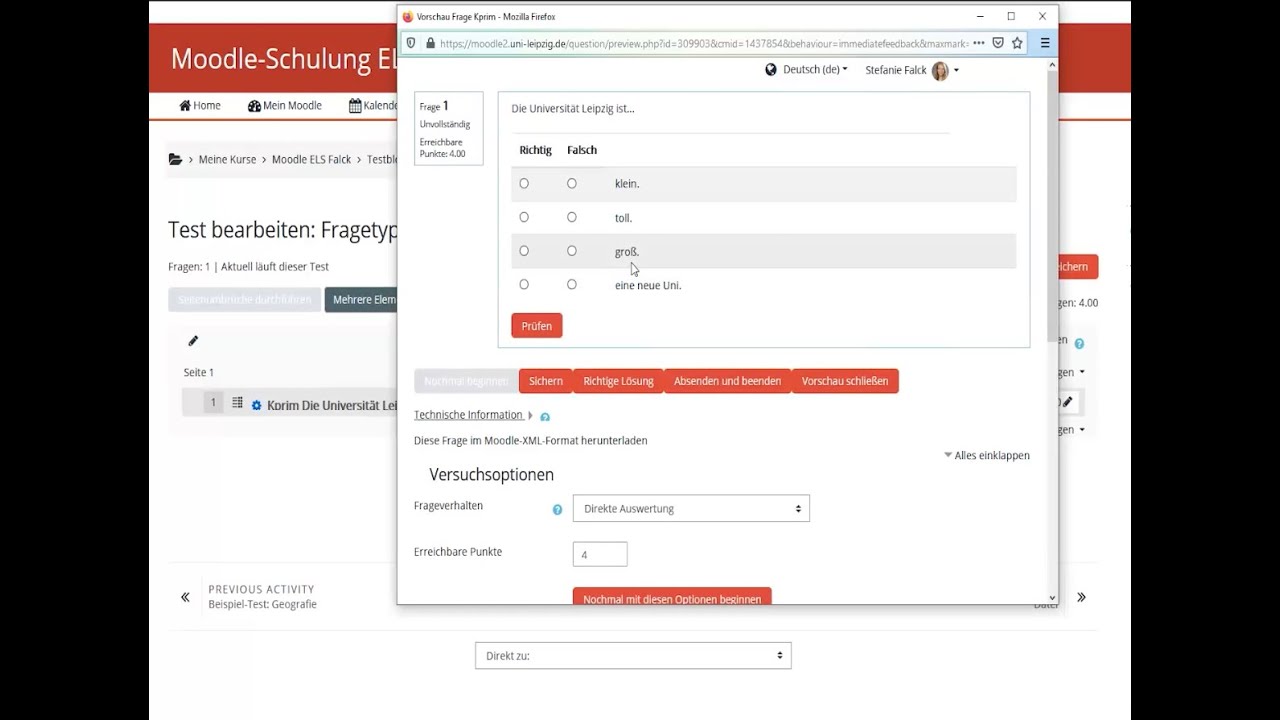Click the breadcrumb folder icon
Image resolution: width=1280 pixels, height=720 pixels.
coord(176,160)
